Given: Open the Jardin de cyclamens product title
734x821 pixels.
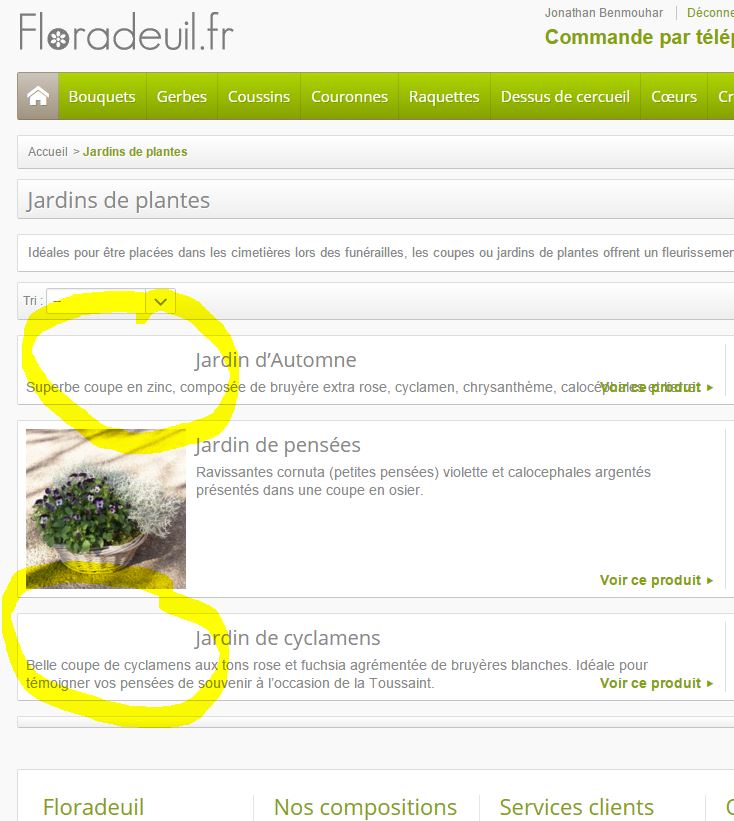Looking at the screenshot, I should tap(287, 638).
